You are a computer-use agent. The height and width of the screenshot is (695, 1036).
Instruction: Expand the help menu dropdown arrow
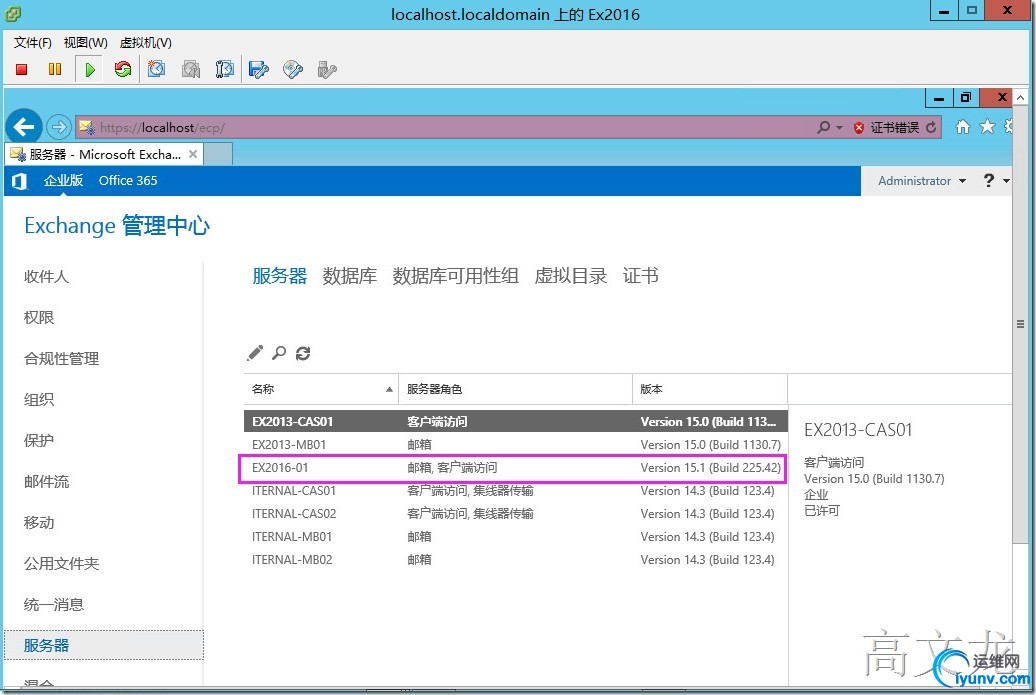(1006, 180)
